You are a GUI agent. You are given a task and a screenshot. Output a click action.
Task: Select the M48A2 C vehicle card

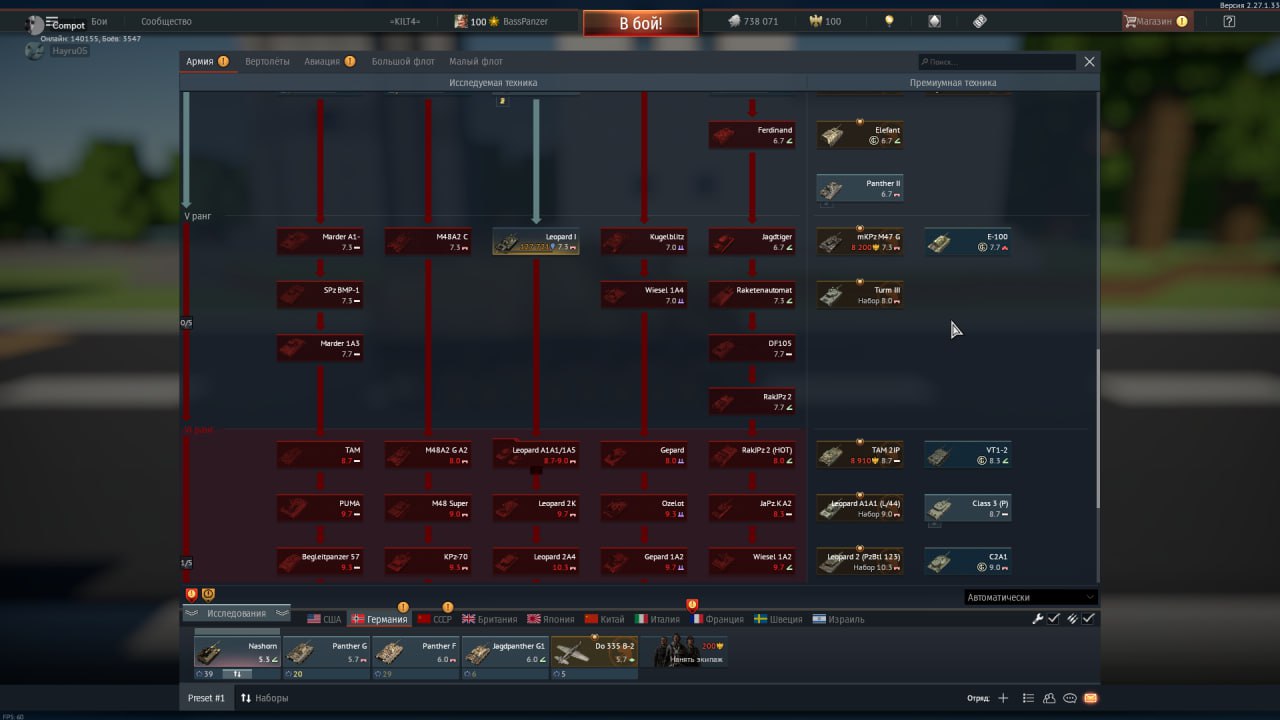[x=428, y=242]
